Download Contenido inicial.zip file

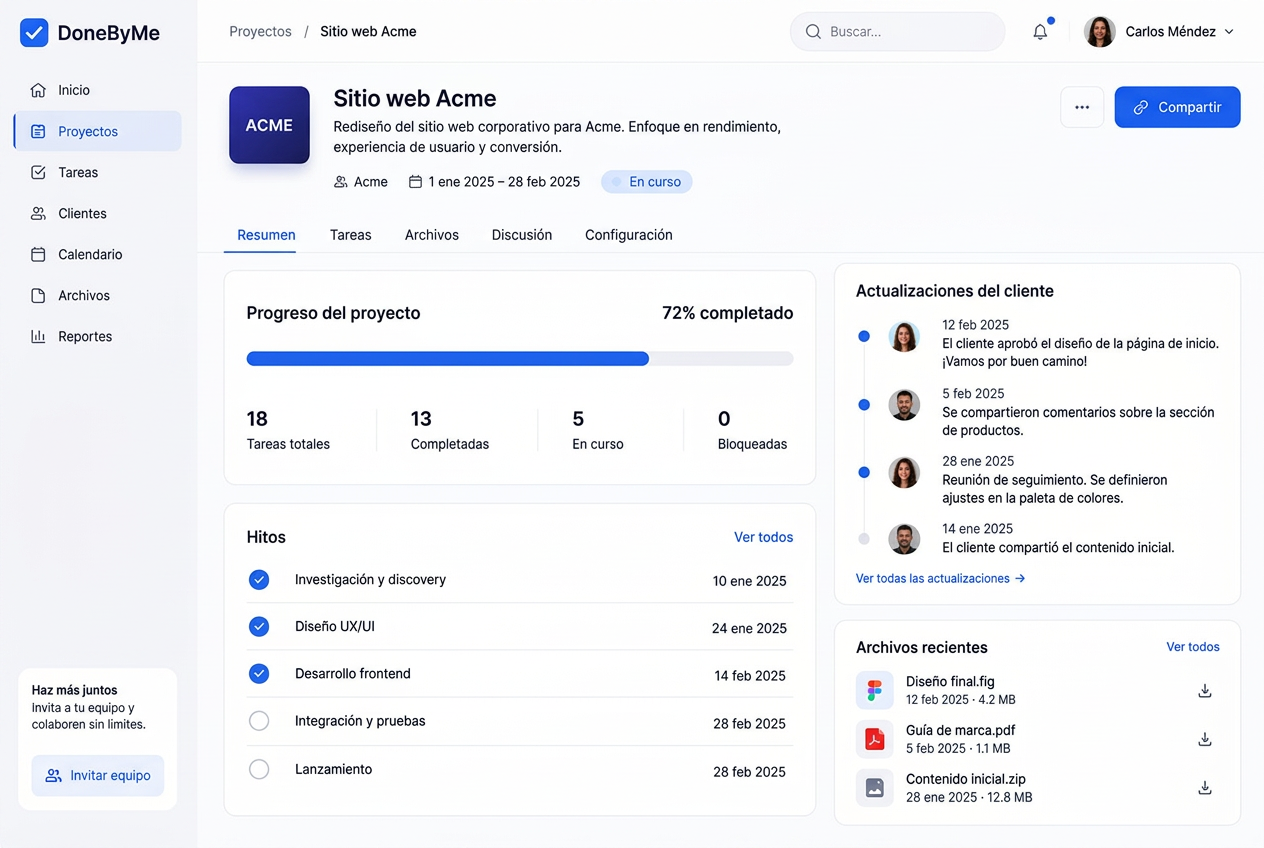(x=1205, y=788)
